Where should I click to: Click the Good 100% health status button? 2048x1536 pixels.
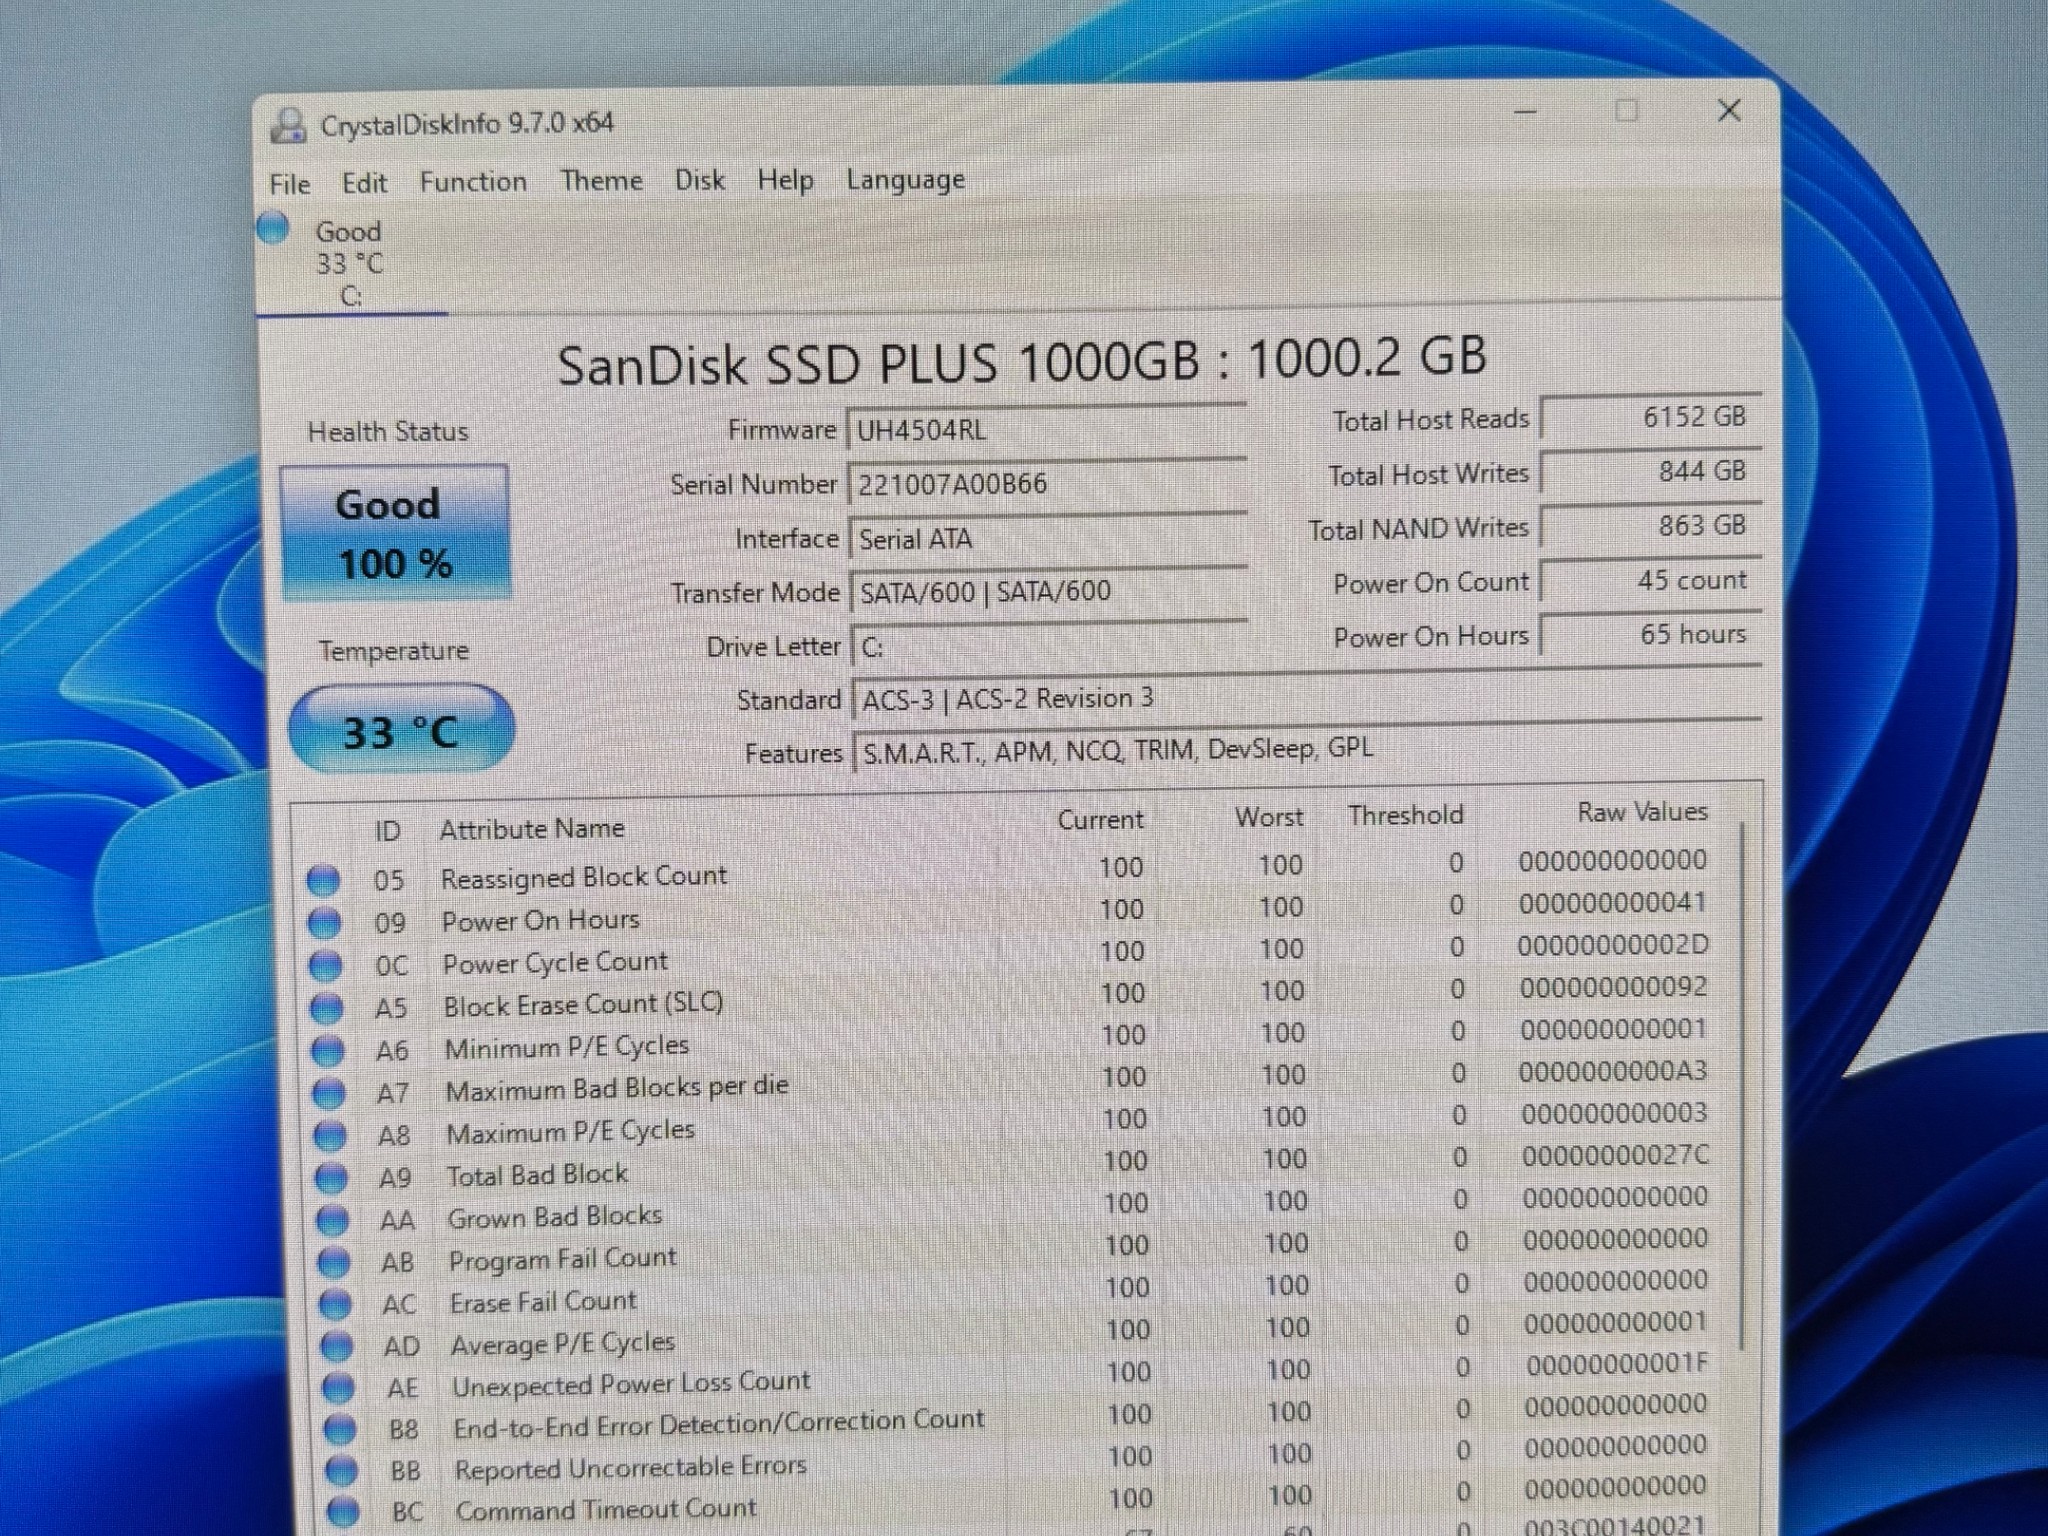click(393, 531)
